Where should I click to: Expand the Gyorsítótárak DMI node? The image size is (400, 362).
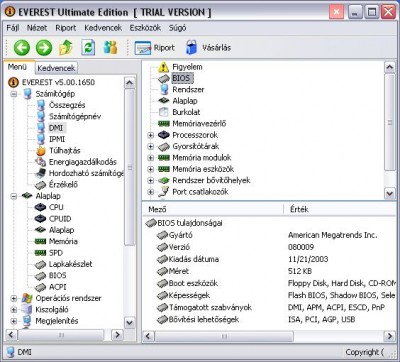tap(151, 147)
